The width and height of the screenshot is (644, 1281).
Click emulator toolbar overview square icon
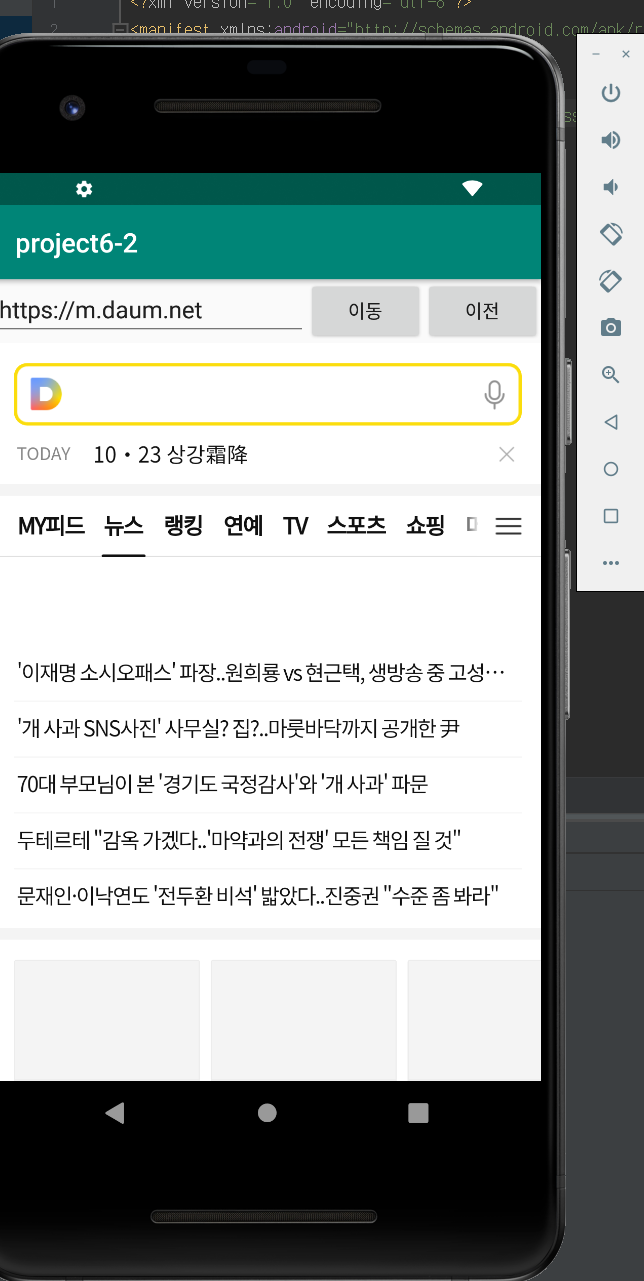click(610, 516)
